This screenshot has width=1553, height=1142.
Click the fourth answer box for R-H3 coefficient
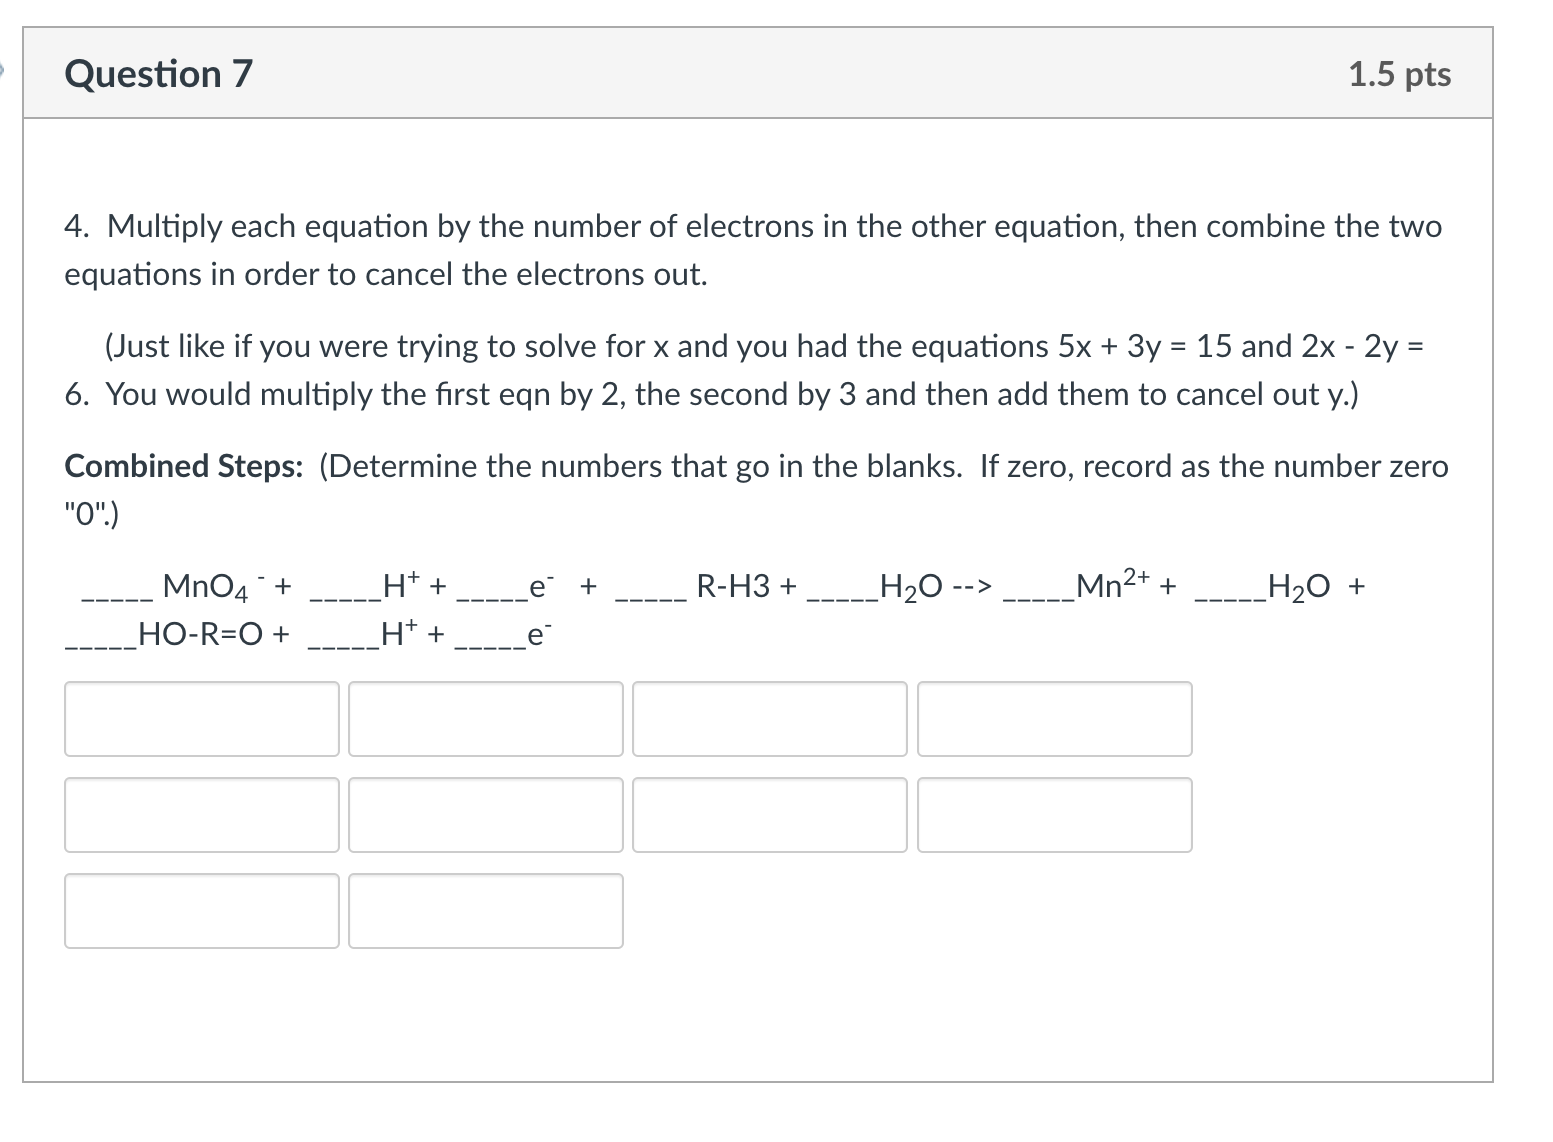pyautogui.click(x=1052, y=718)
